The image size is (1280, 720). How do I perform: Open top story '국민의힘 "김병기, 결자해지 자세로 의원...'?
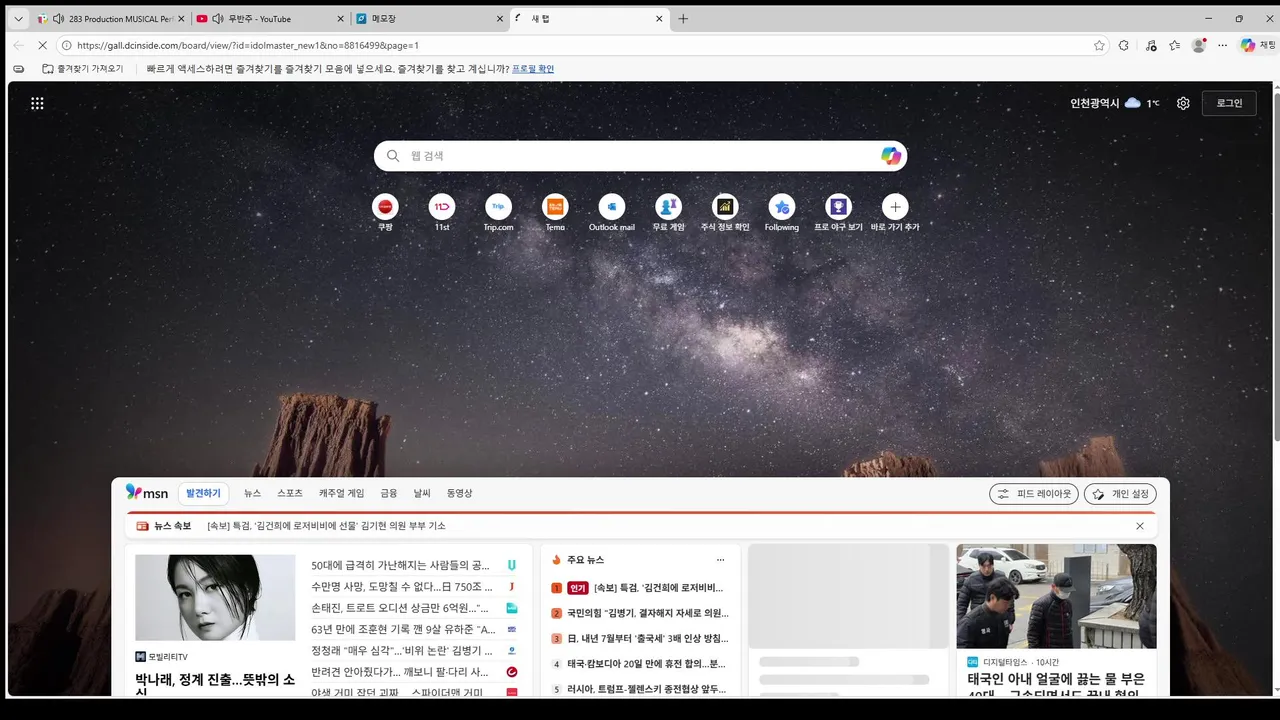tap(648, 613)
